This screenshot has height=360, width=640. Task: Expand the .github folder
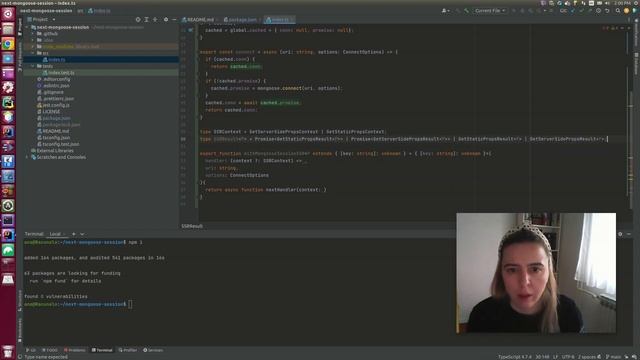33,34
